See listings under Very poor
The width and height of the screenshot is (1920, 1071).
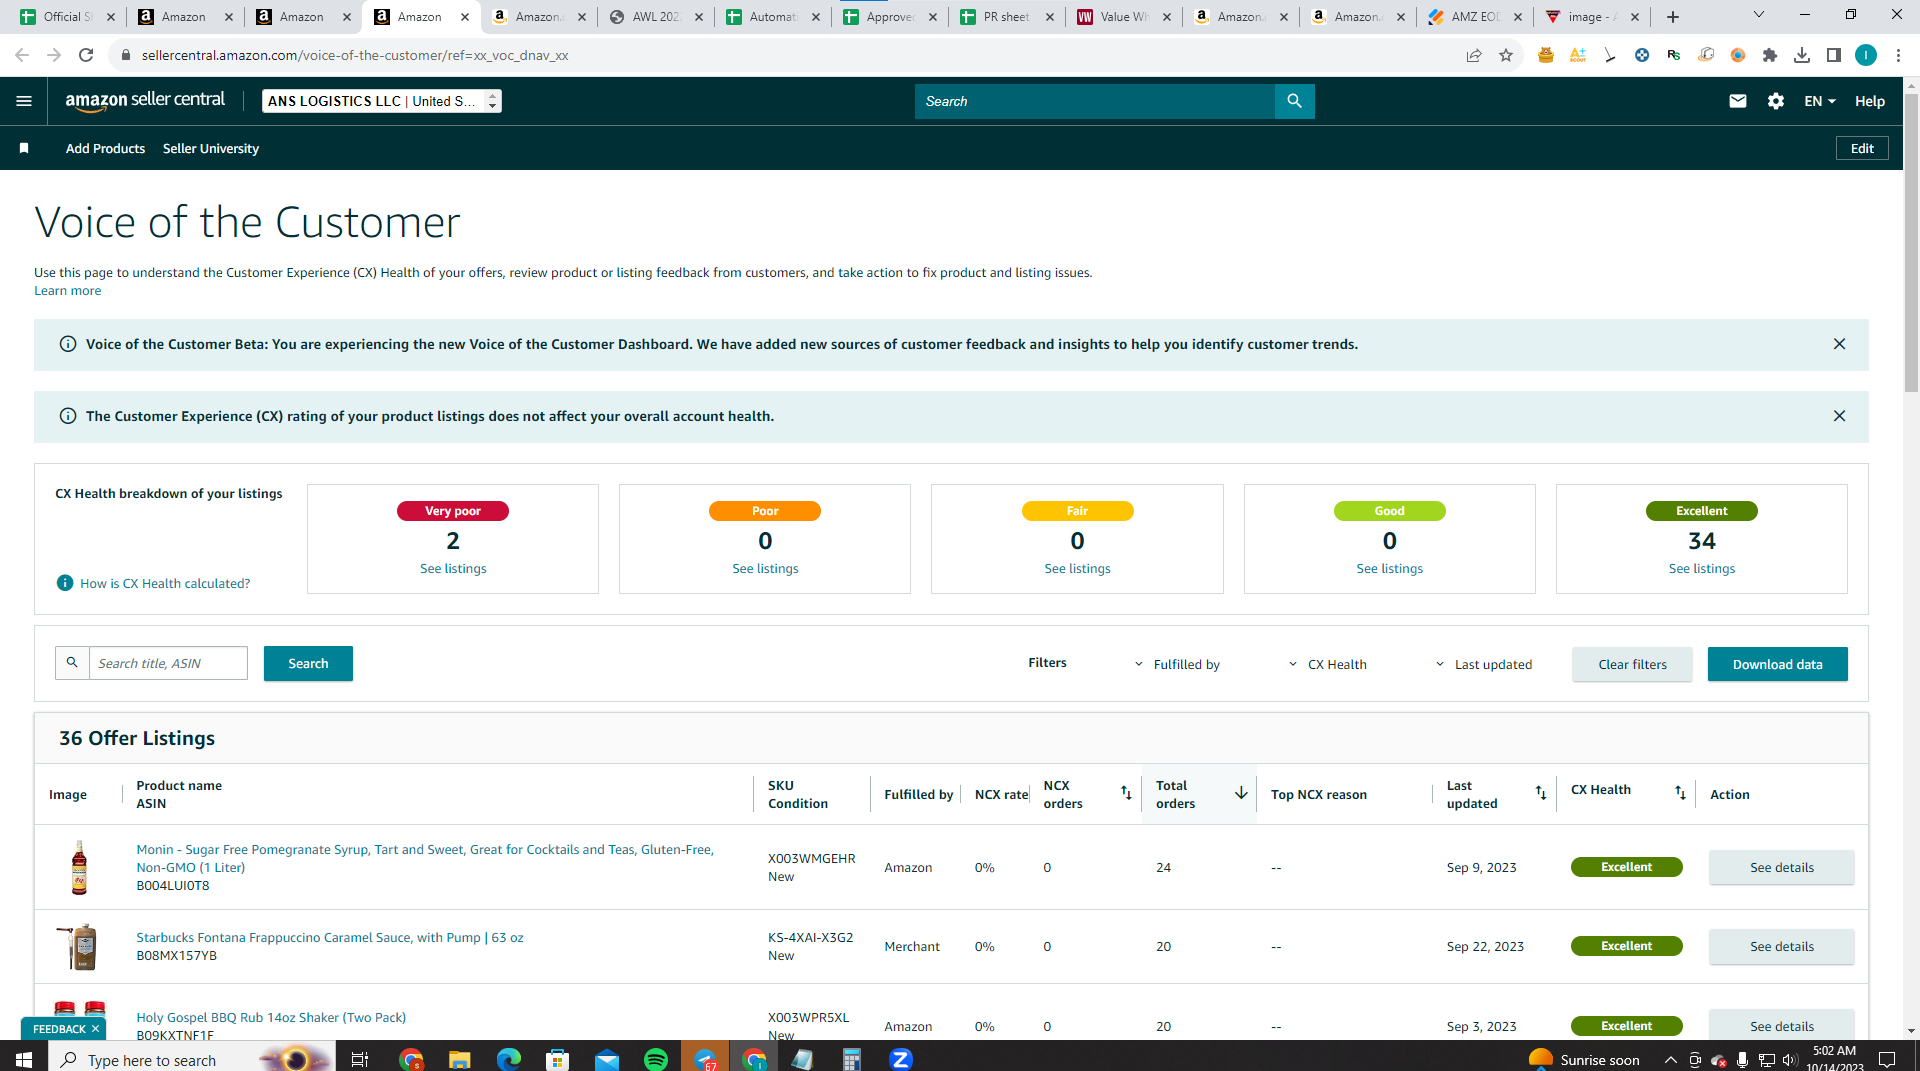453,569
